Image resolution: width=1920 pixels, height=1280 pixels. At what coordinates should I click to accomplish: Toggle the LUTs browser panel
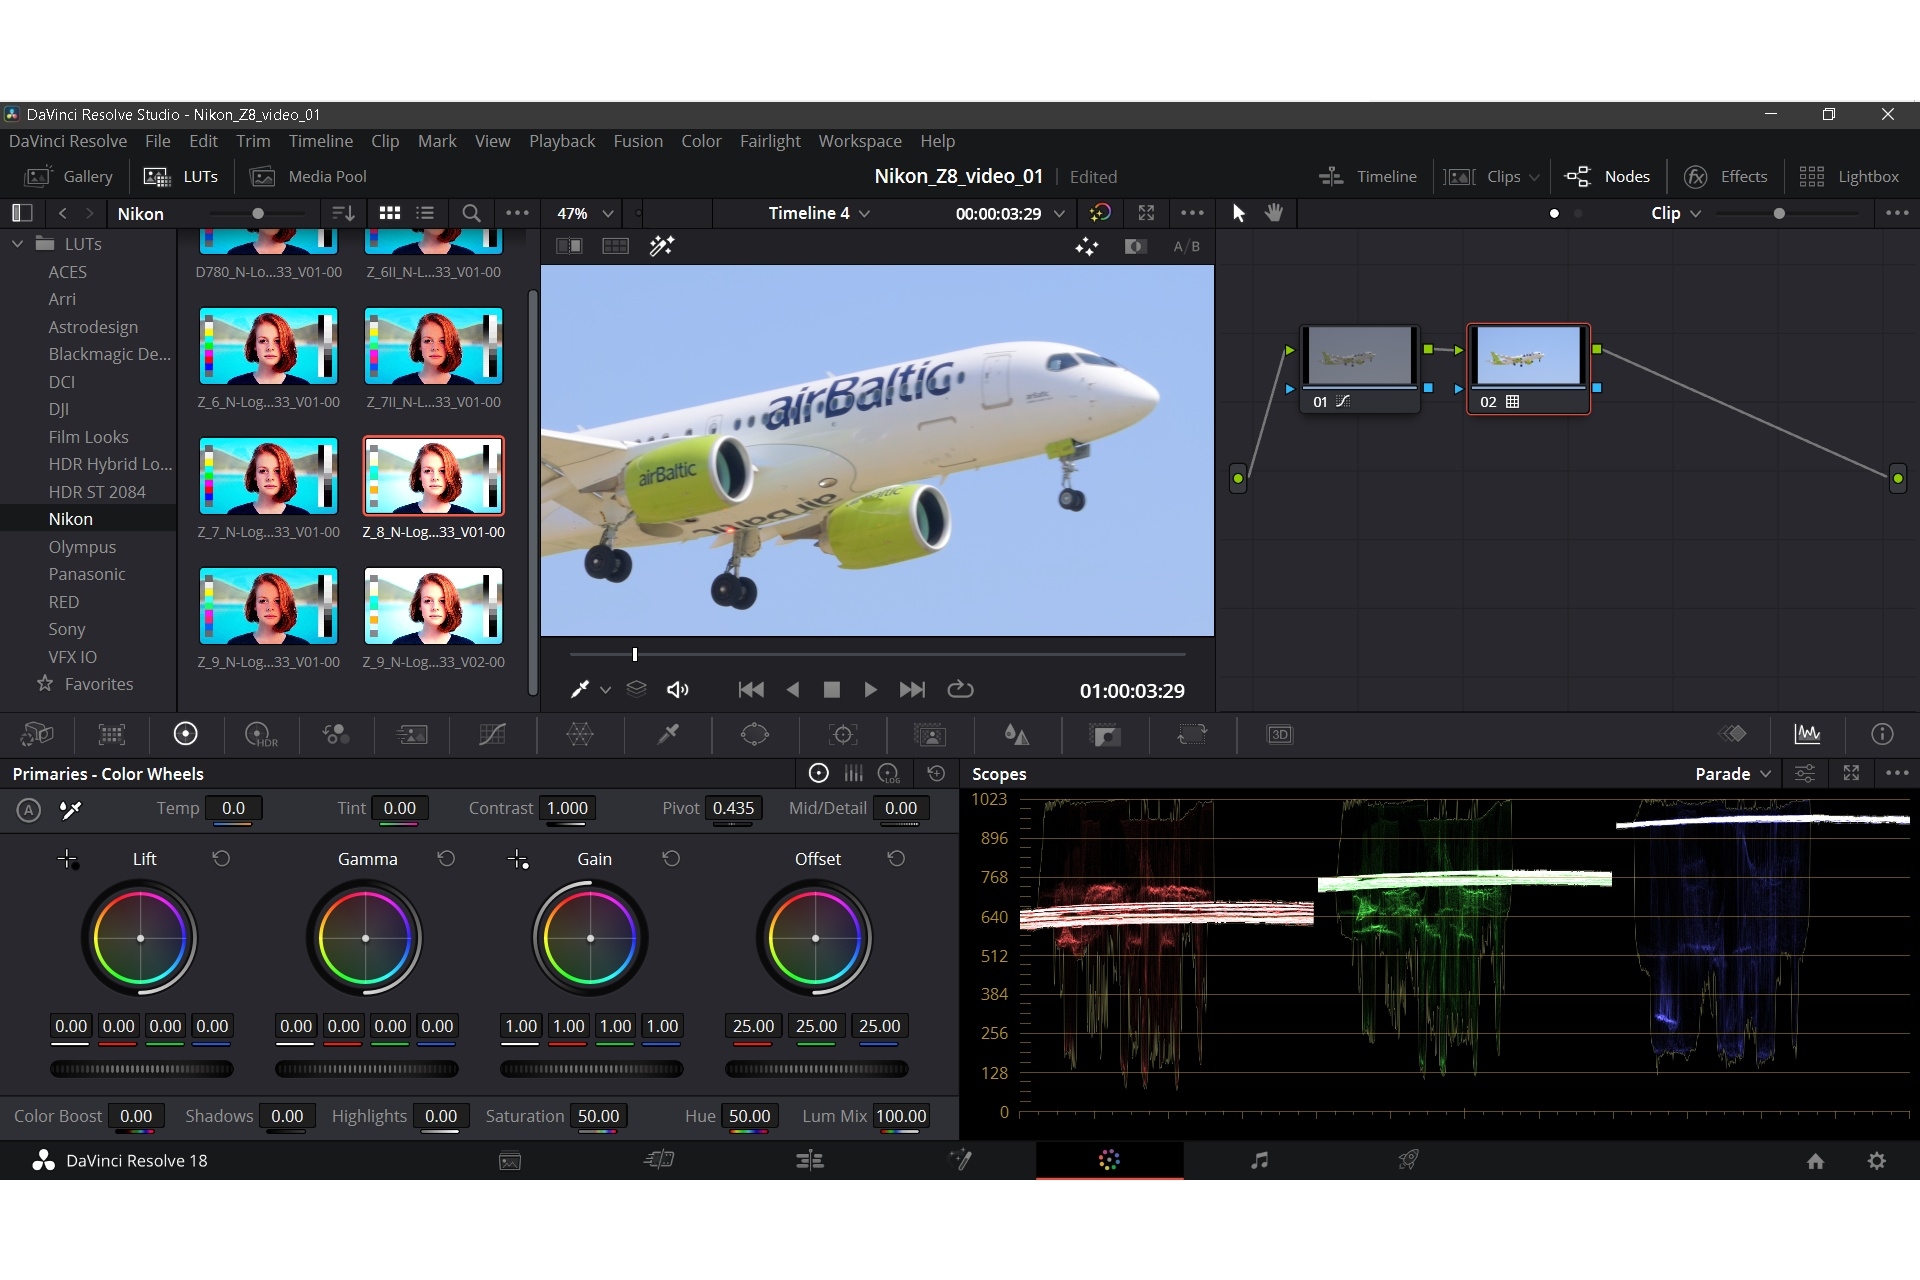181,177
